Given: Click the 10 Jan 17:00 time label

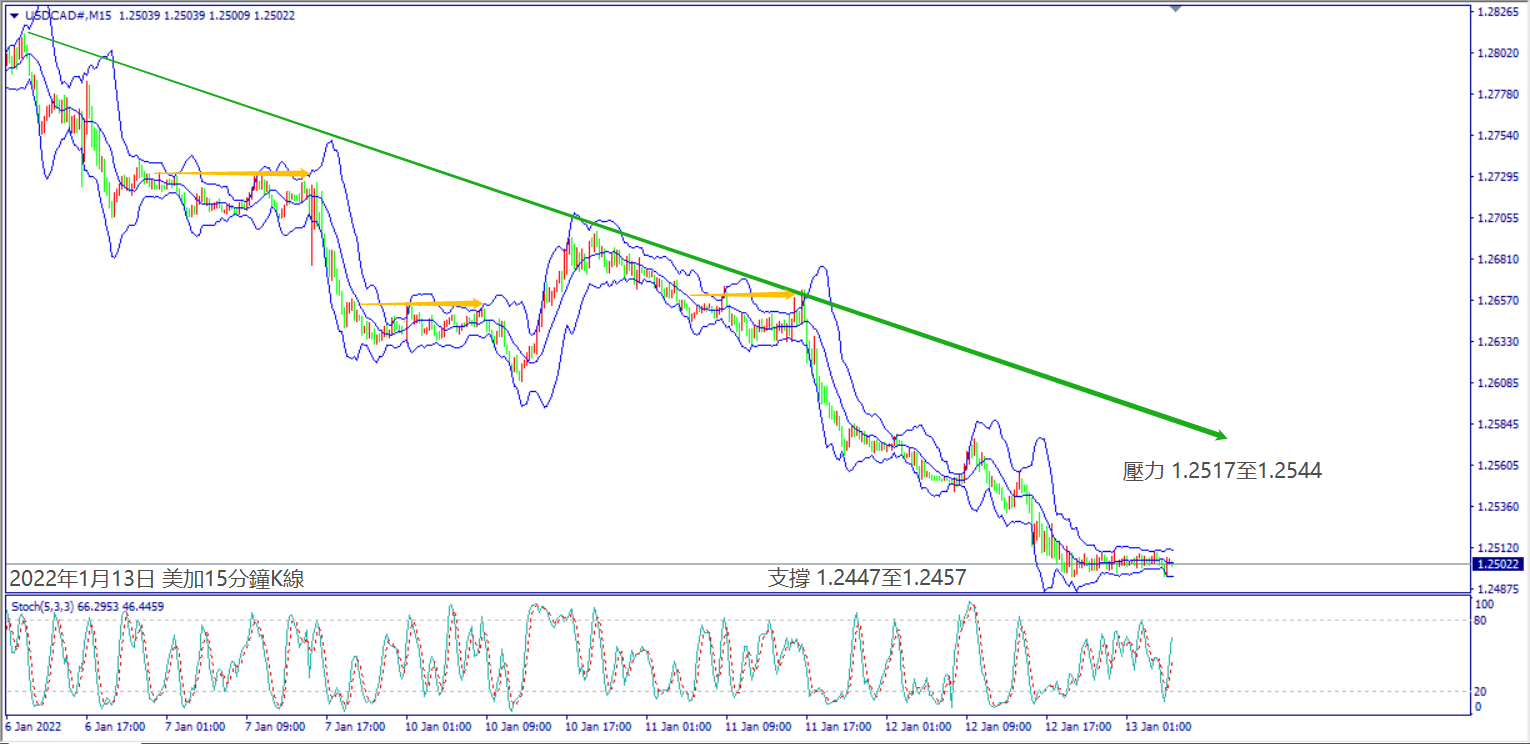Looking at the screenshot, I should click(x=598, y=726).
